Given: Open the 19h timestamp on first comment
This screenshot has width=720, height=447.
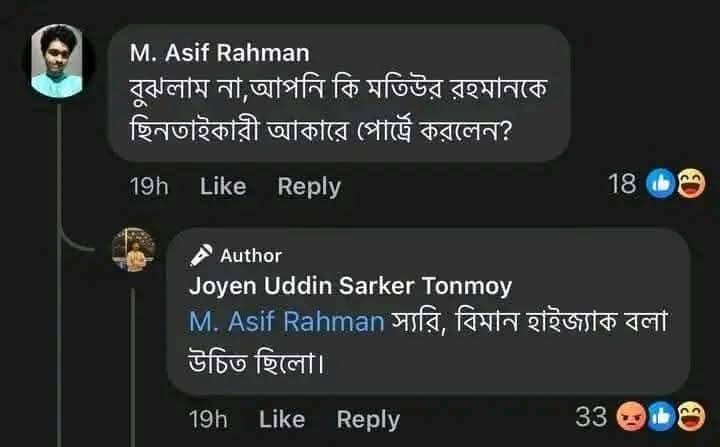Looking at the screenshot, I should pos(151,186).
